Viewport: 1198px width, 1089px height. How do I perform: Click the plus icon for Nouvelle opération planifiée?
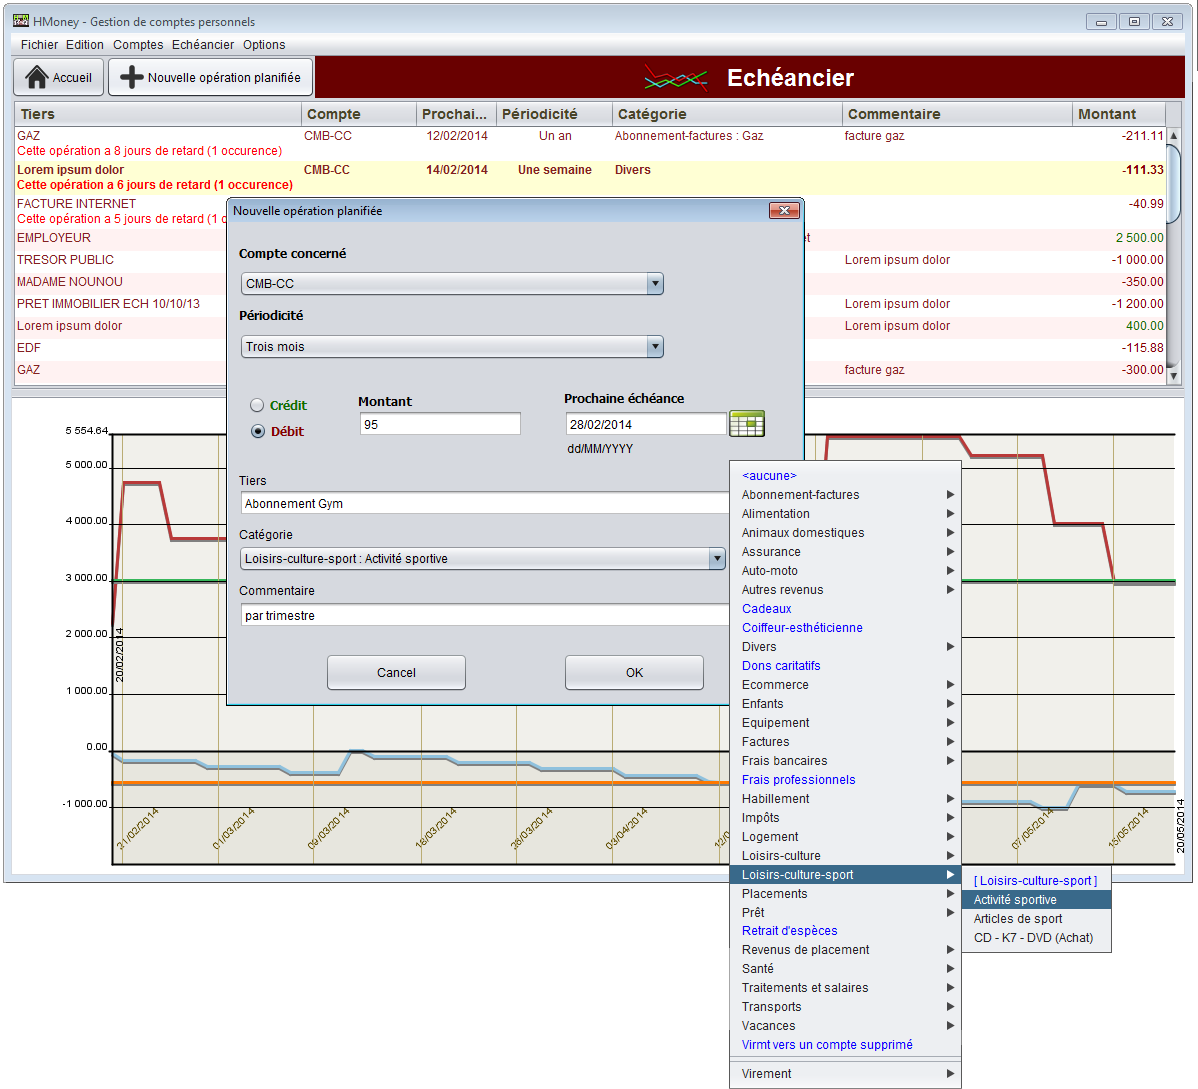click(x=131, y=77)
